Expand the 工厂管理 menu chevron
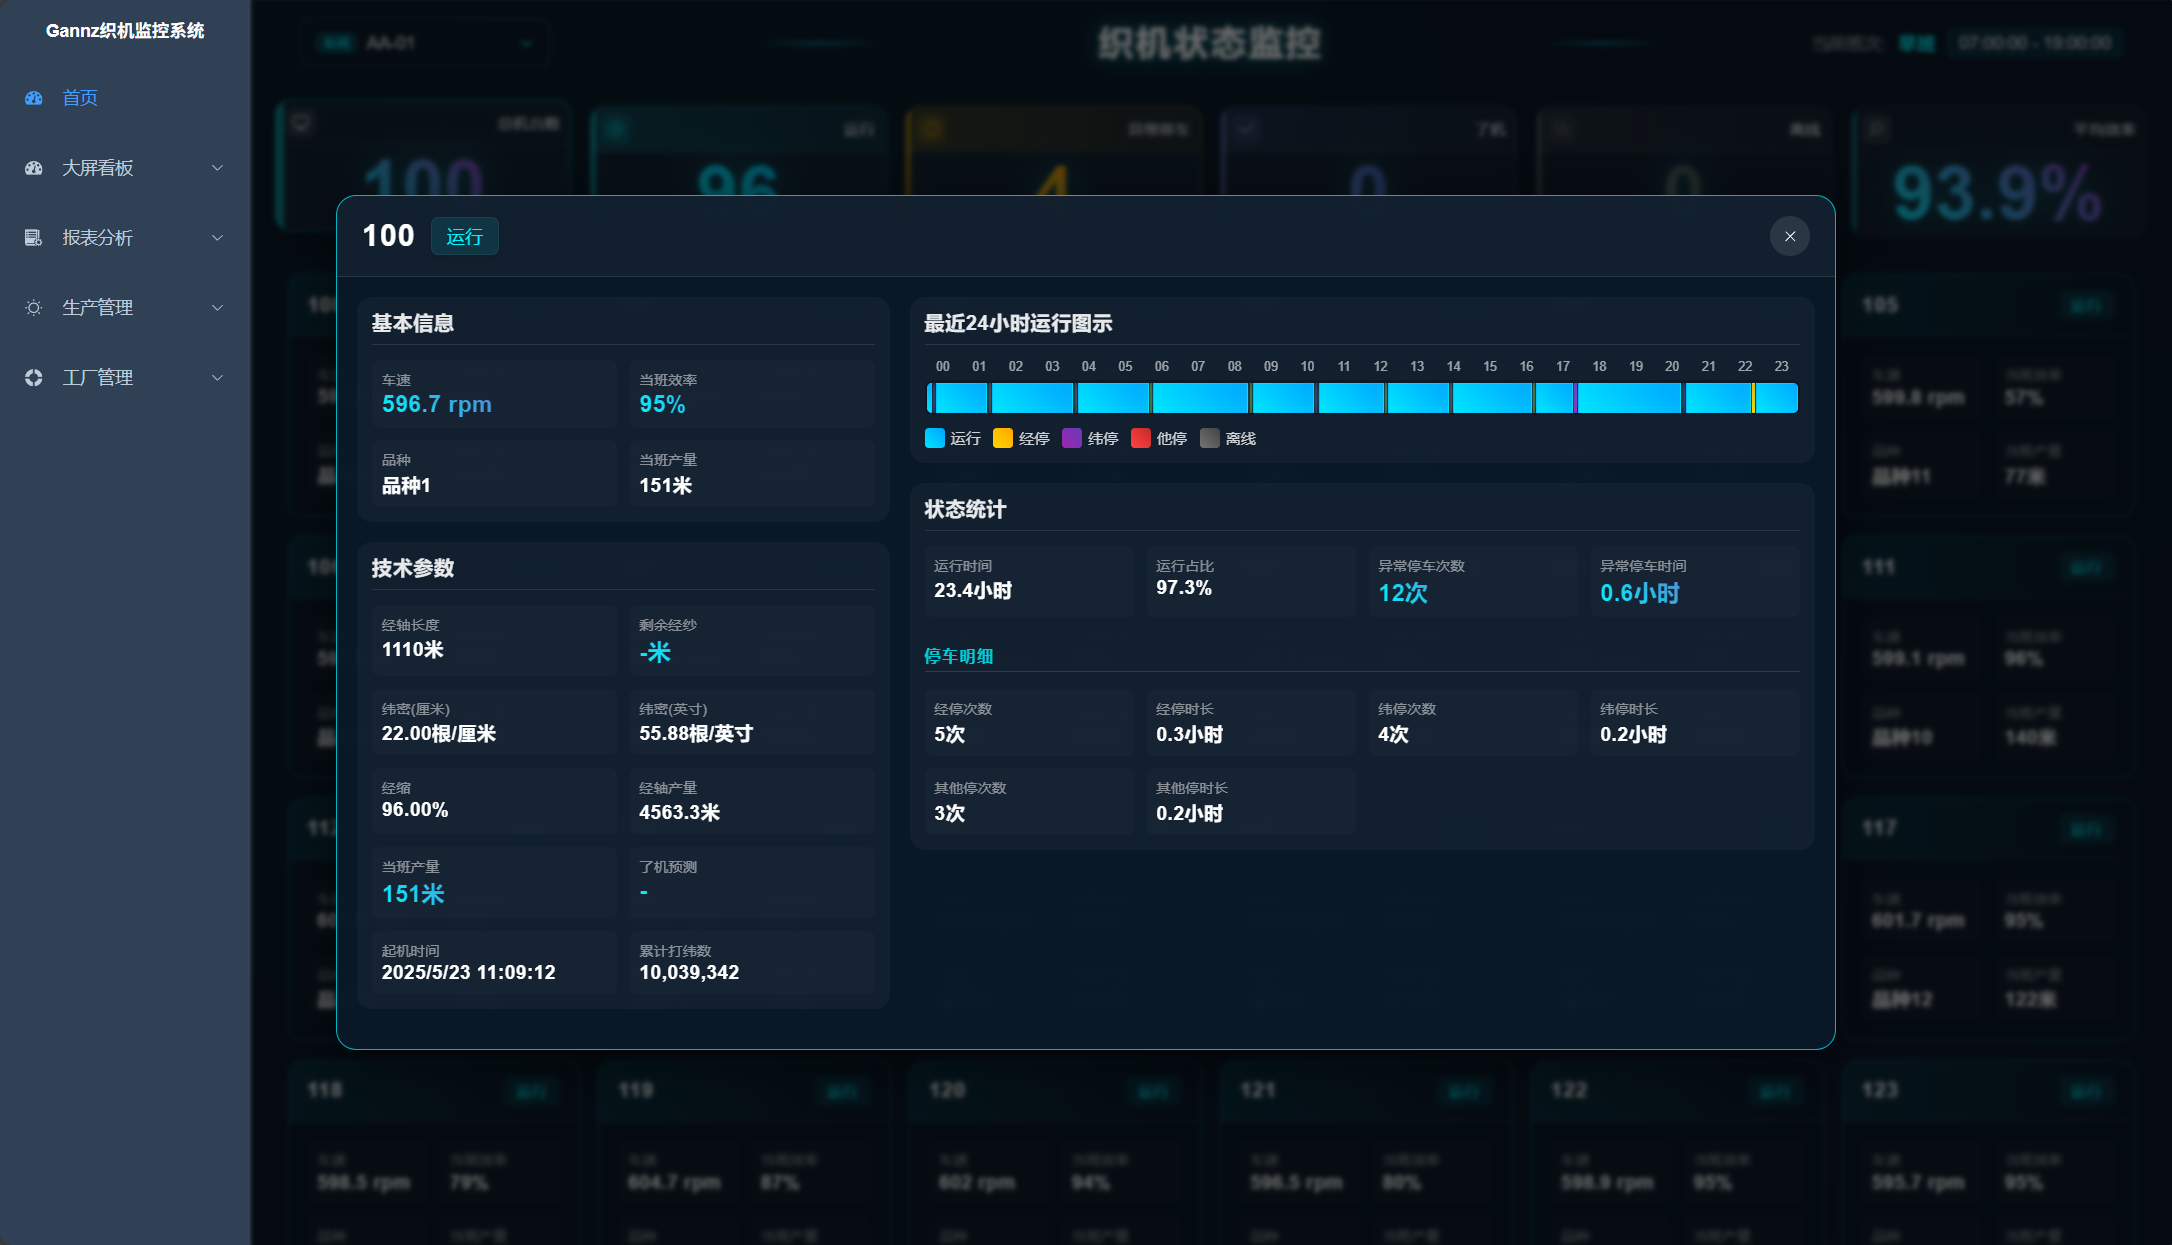This screenshot has height=1245, width=2172. point(217,378)
